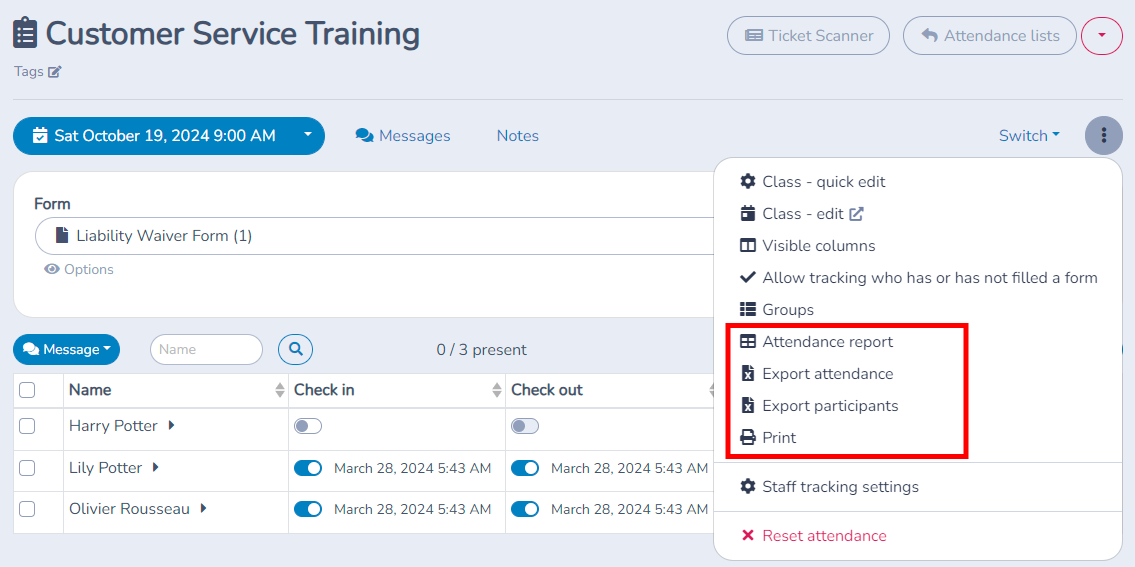The height and width of the screenshot is (567, 1135).
Task: Enable Harry Potter's check out toggle
Action: tap(525, 427)
